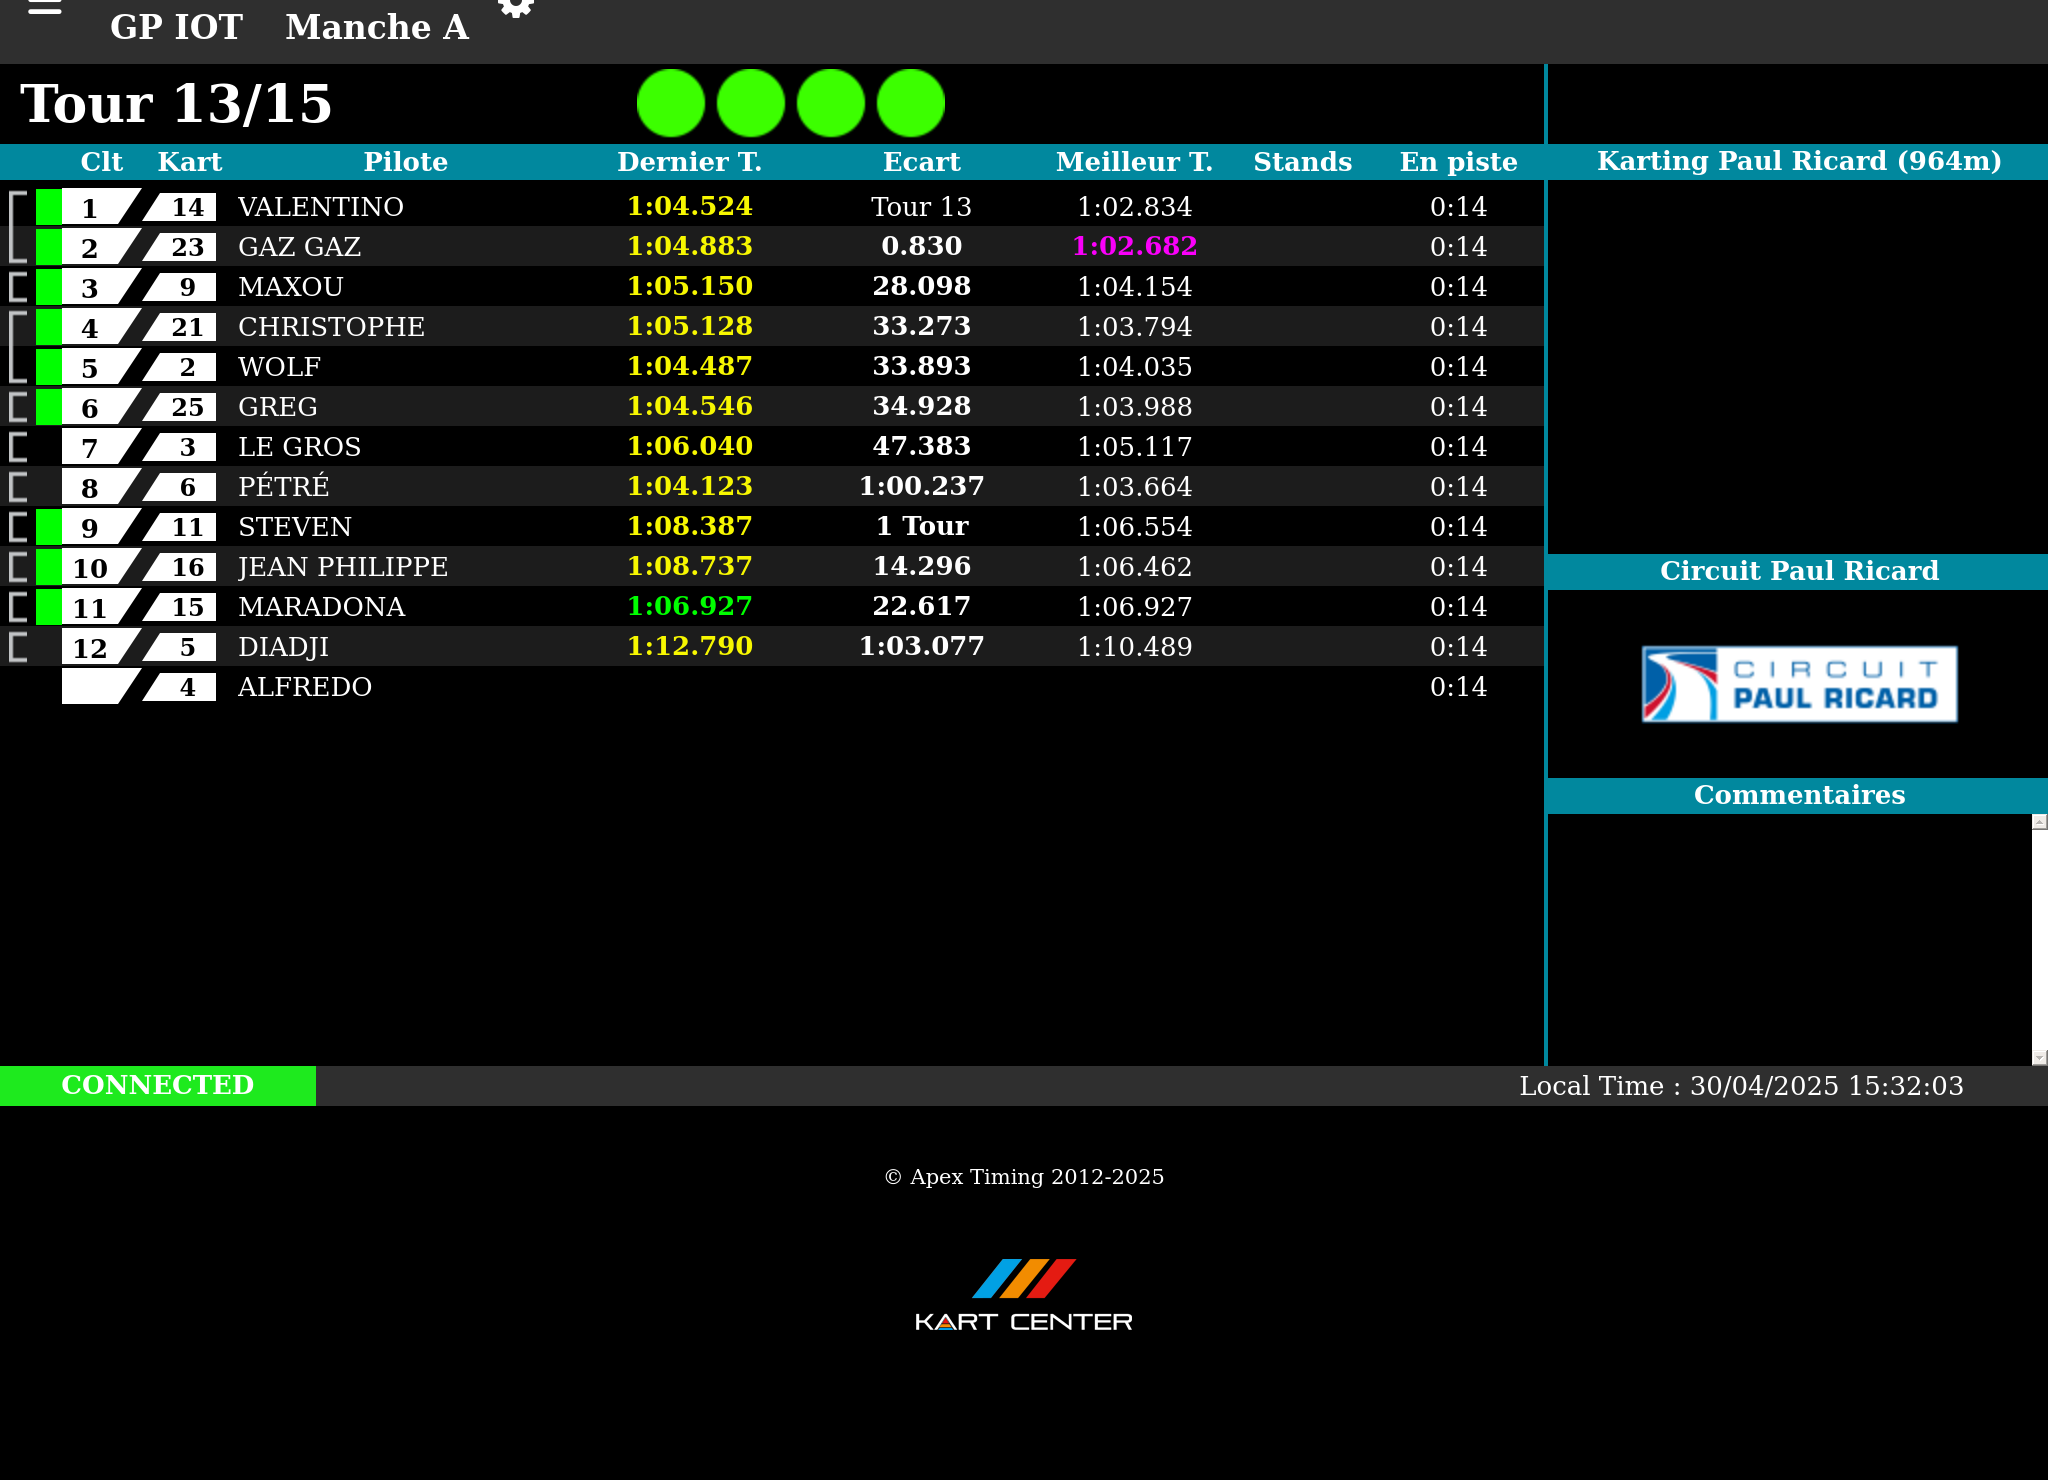Click the green status box beside VALENTINO
Screen dimensions: 2048x1480
48,207
